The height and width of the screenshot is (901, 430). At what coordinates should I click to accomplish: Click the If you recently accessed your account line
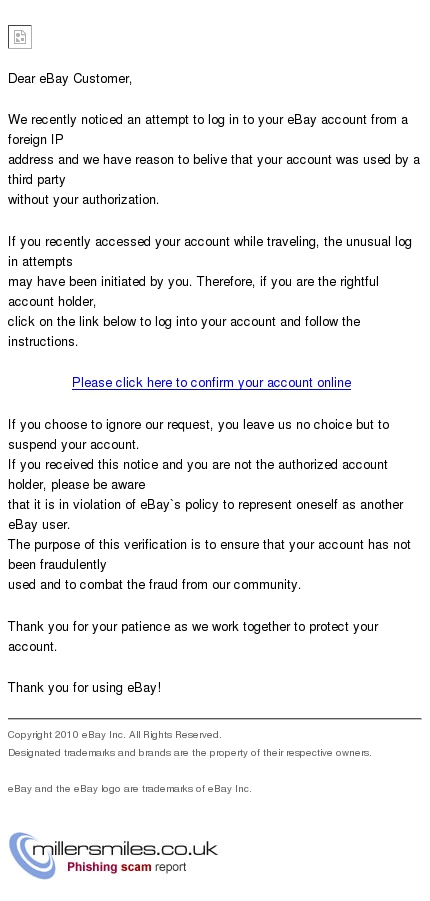pos(210,242)
